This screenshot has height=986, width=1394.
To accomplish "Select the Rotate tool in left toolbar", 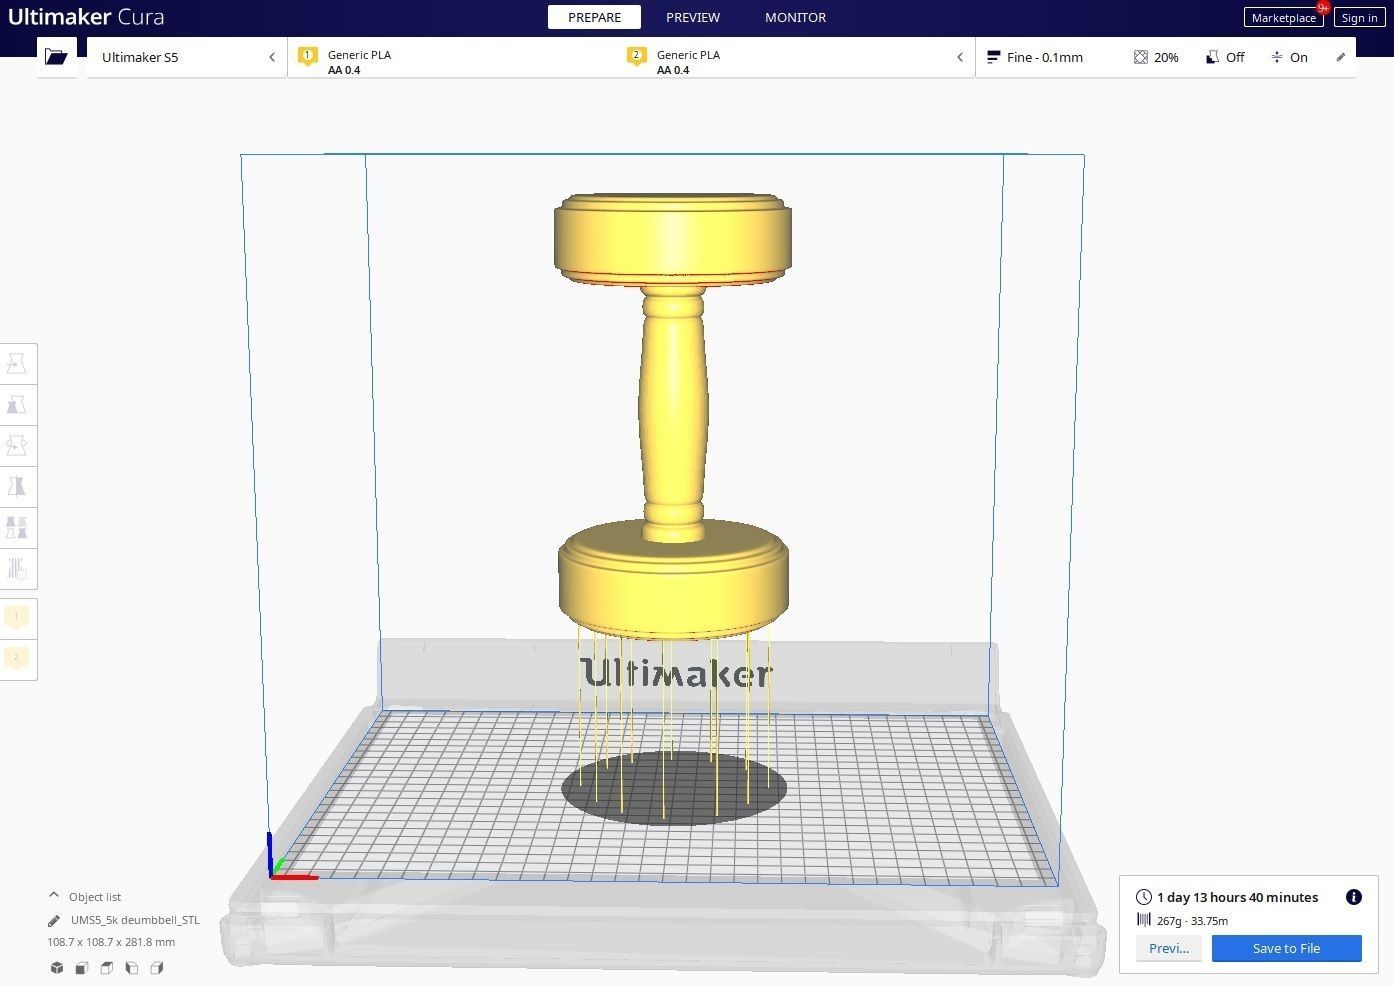I will click(x=17, y=446).
